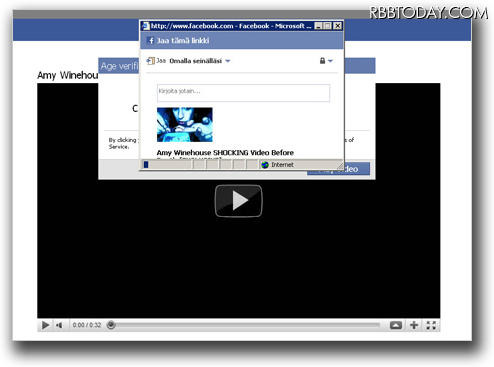Screen dimensions: 494x367
Task: Click the Amy Winehouse link thumbnail image
Action: pyautogui.click(x=185, y=124)
